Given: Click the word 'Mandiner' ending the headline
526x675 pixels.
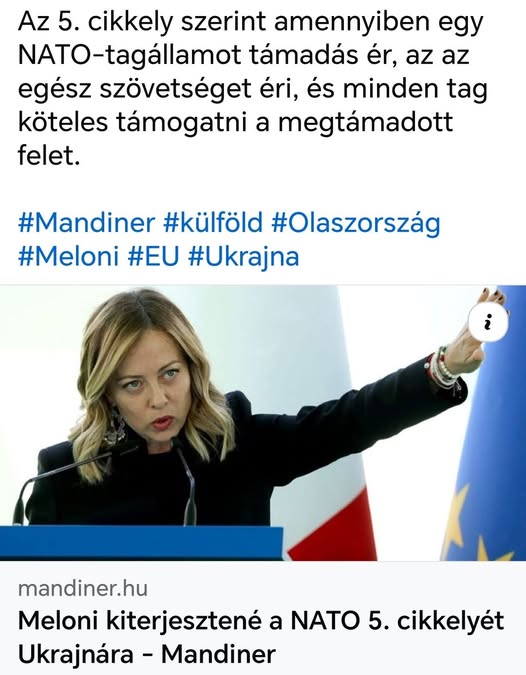Looking at the screenshot, I should [x=218, y=654].
